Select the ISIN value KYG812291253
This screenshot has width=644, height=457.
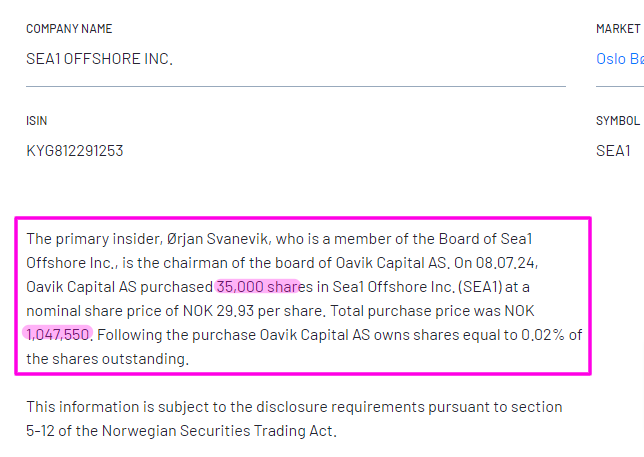(75, 151)
